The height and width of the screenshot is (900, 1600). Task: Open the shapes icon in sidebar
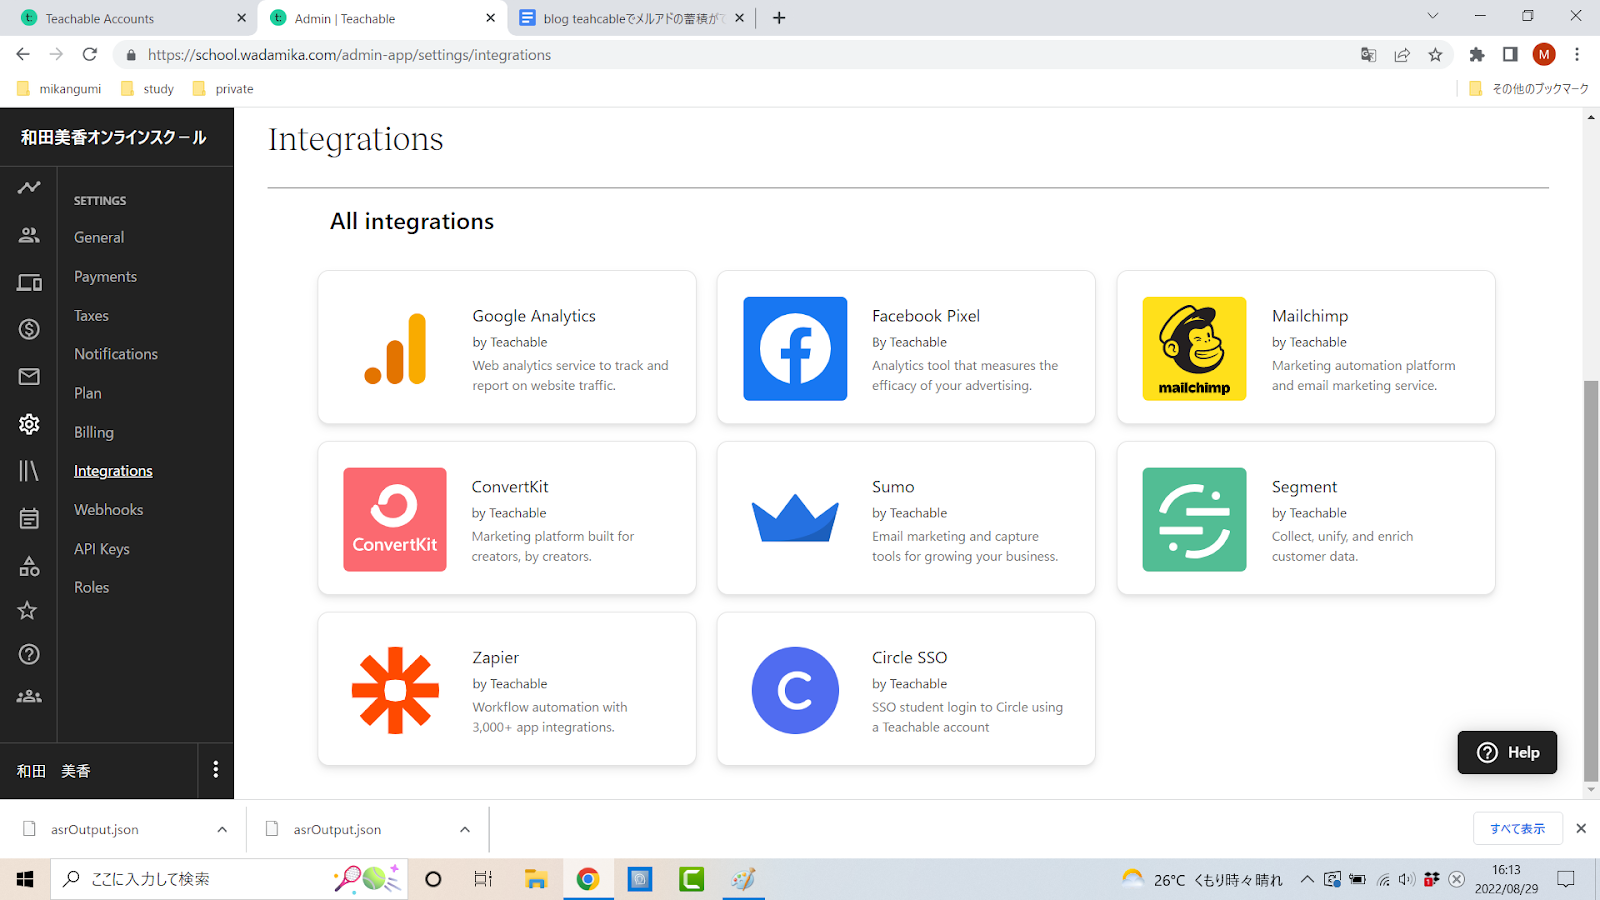pos(29,566)
